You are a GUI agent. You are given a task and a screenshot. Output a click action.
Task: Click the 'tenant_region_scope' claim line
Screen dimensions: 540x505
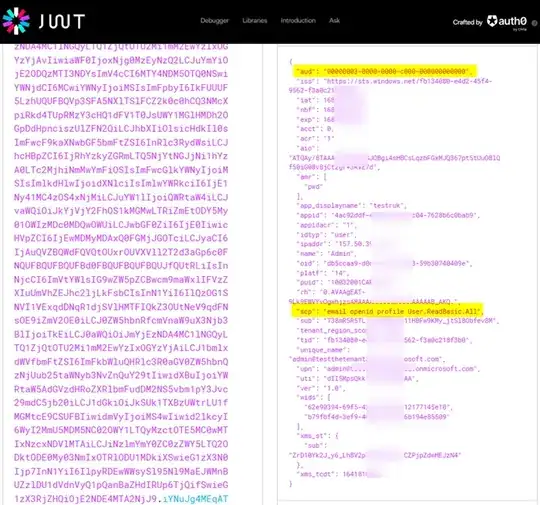332,330
